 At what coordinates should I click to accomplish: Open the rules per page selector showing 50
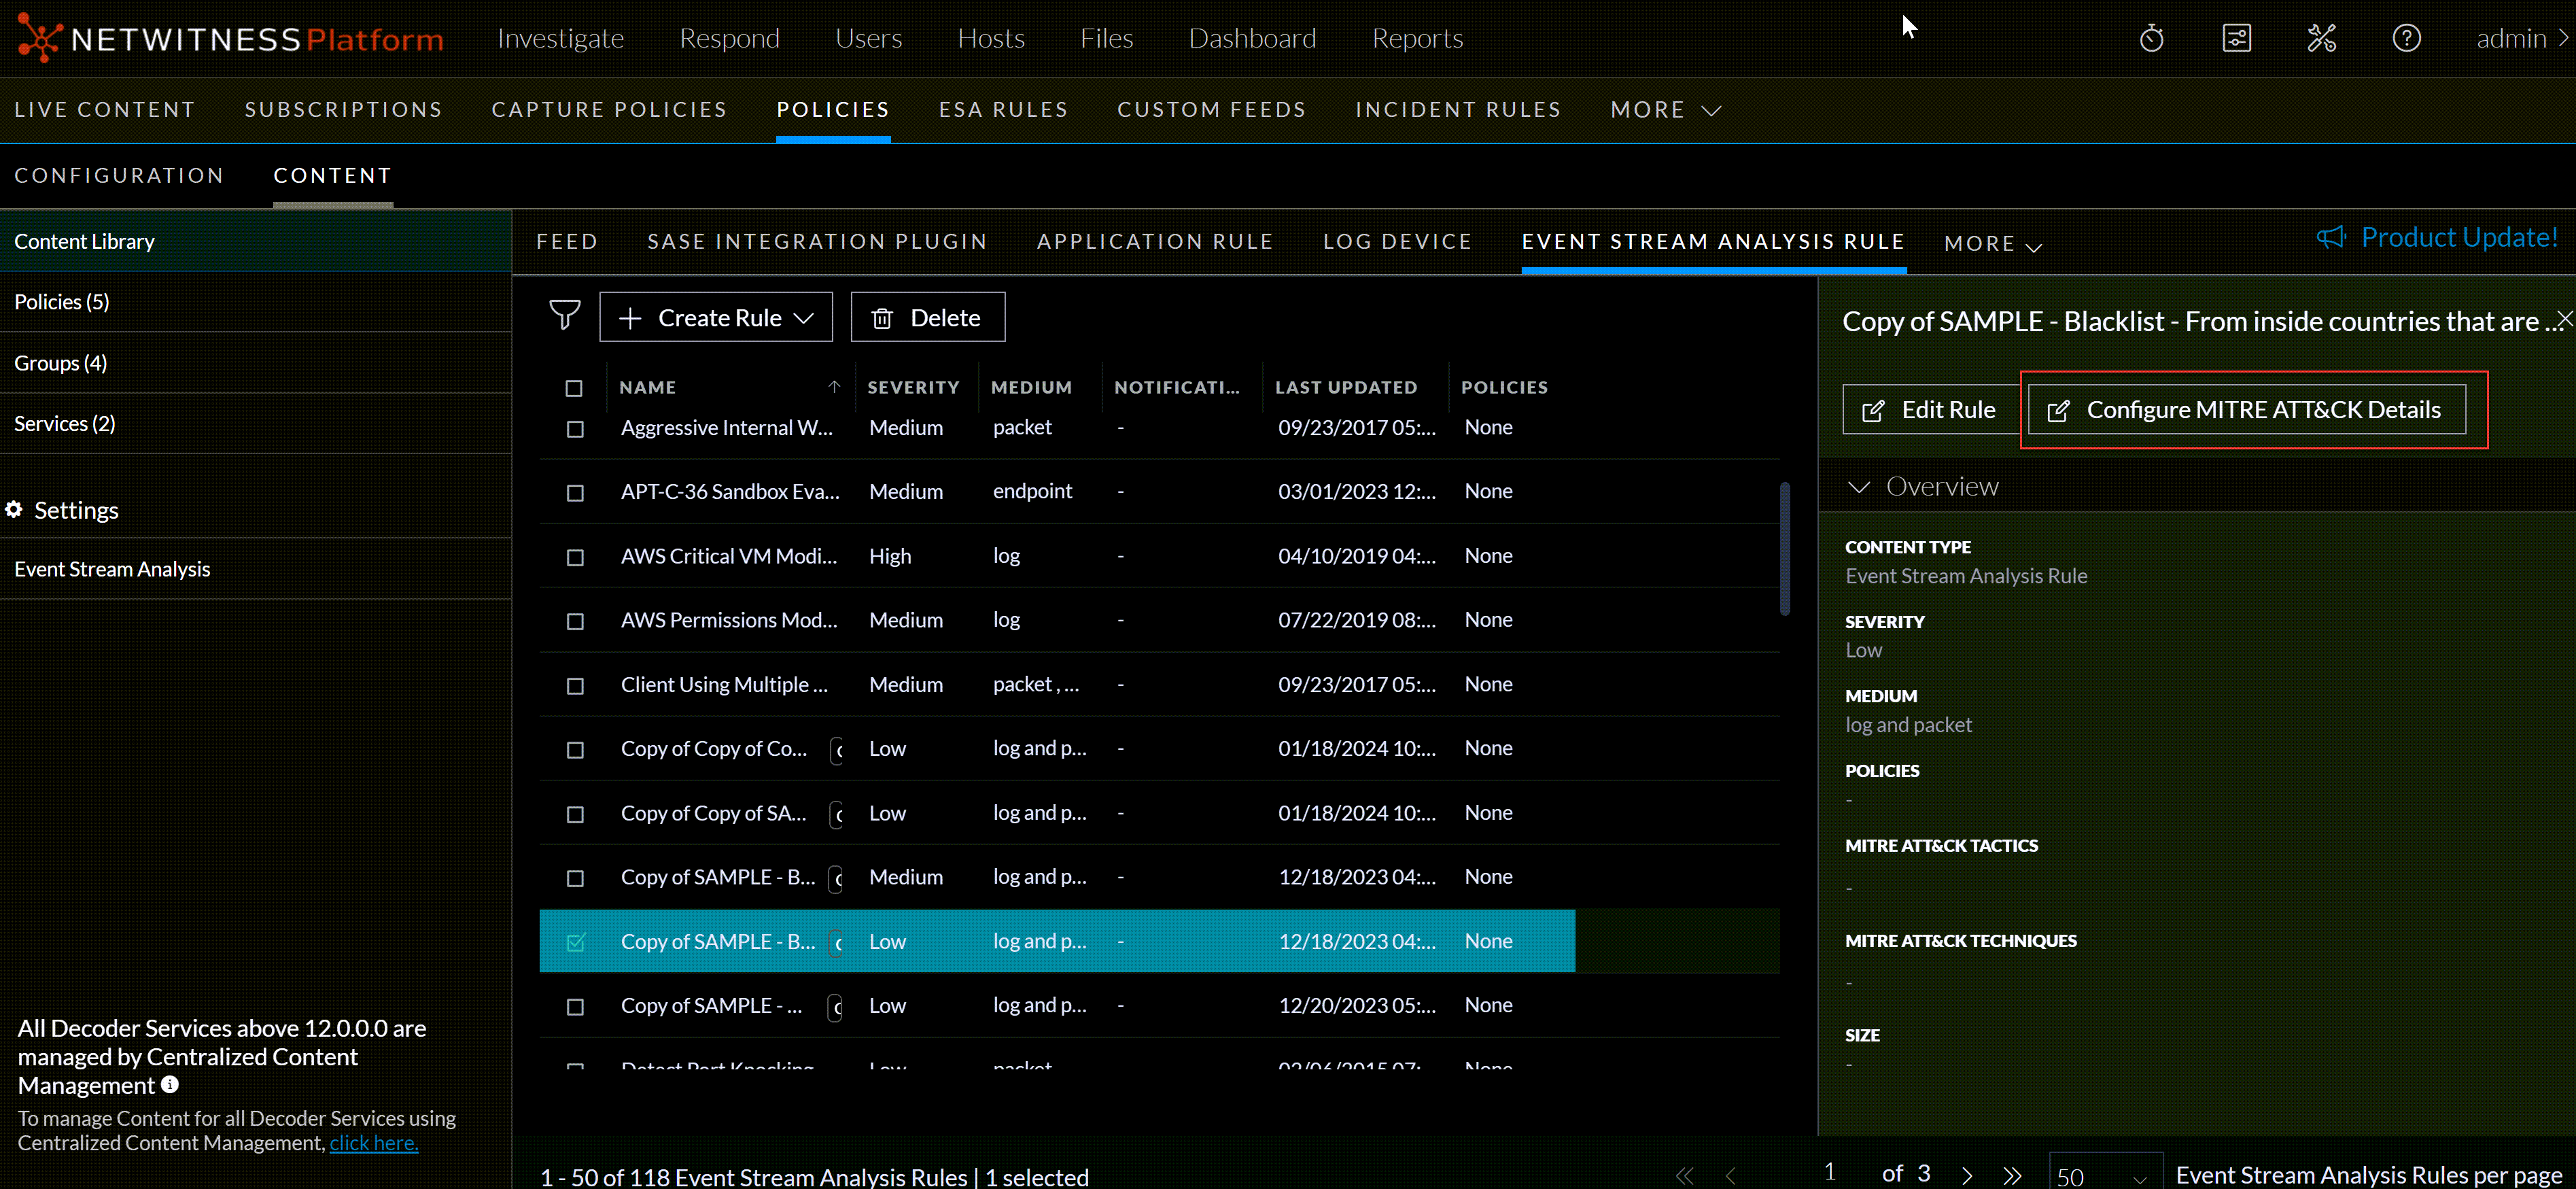(2105, 1175)
